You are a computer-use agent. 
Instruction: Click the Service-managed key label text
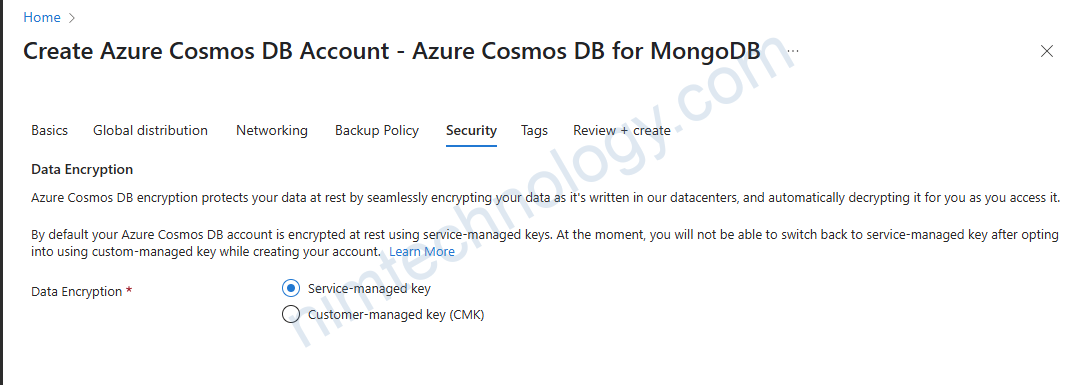click(369, 288)
